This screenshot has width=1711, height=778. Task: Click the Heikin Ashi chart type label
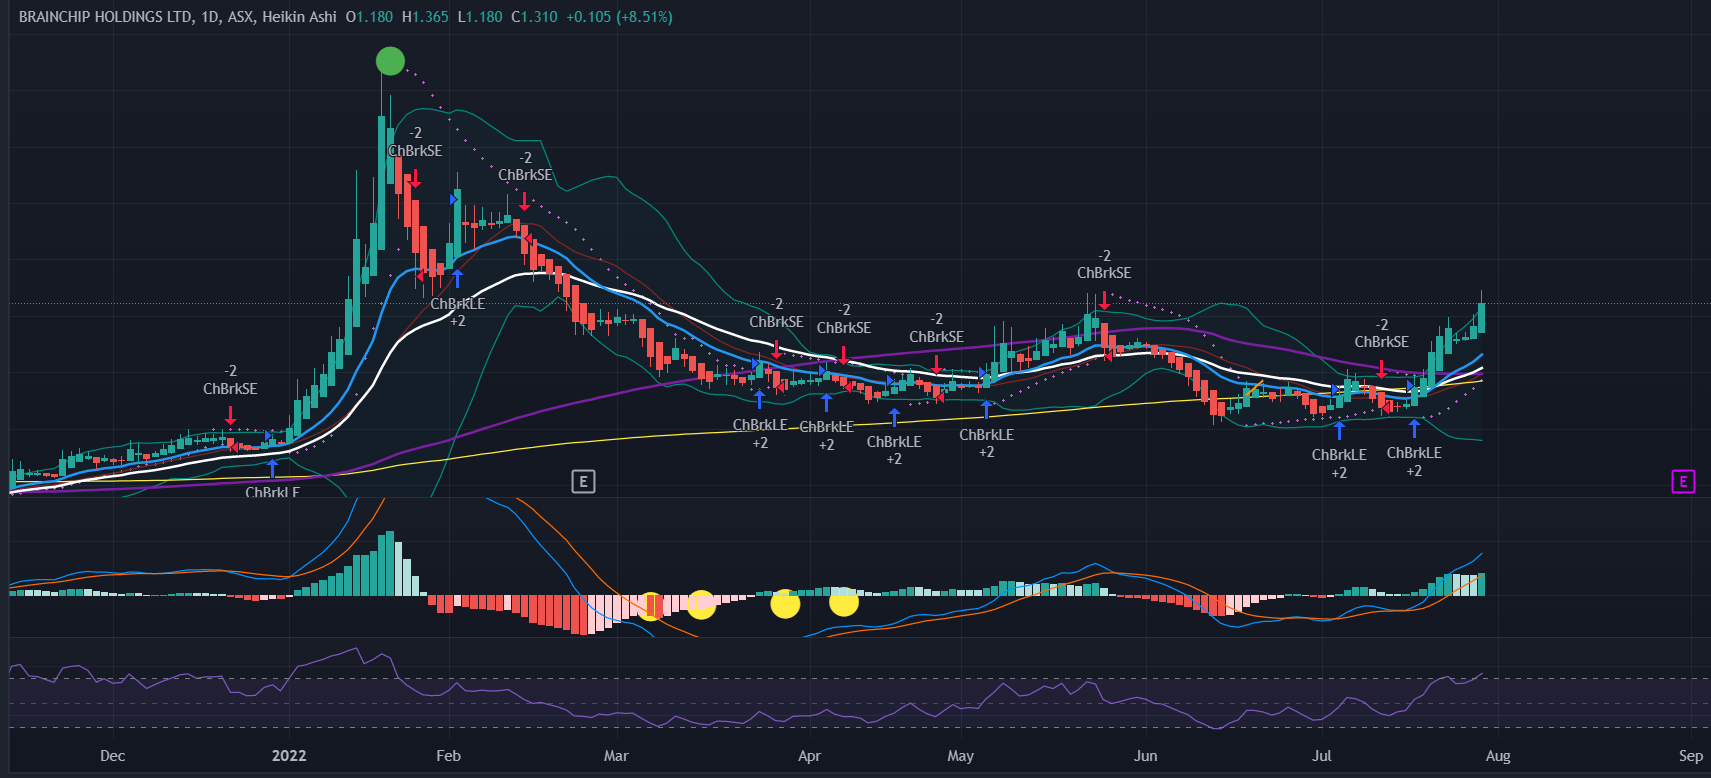(299, 17)
